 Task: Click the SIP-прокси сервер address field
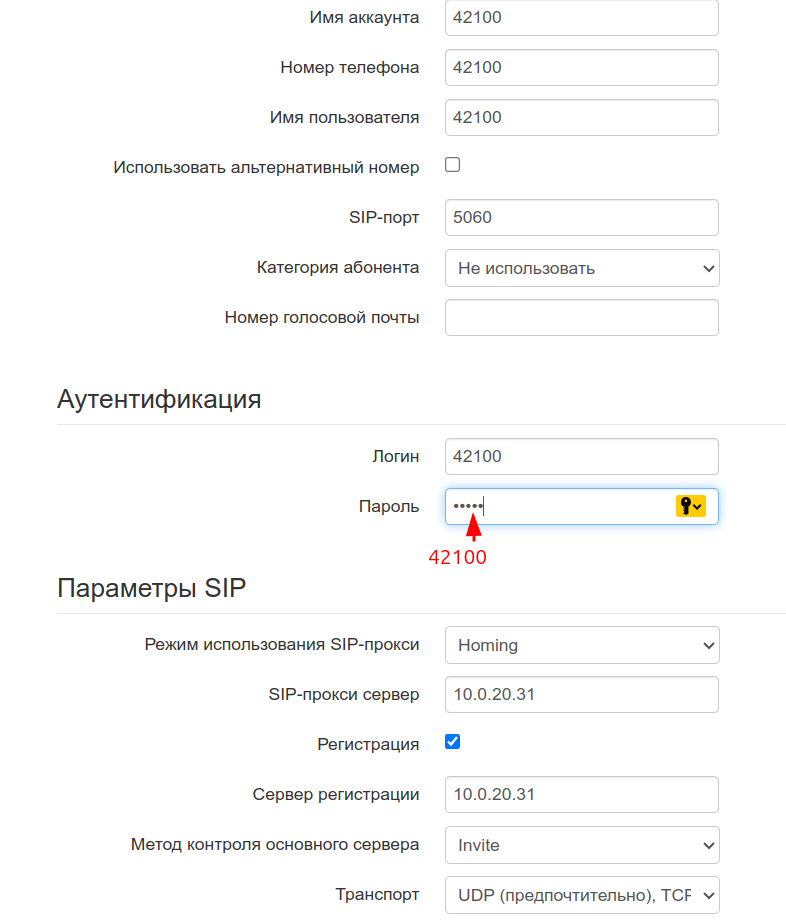tap(582, 695)
